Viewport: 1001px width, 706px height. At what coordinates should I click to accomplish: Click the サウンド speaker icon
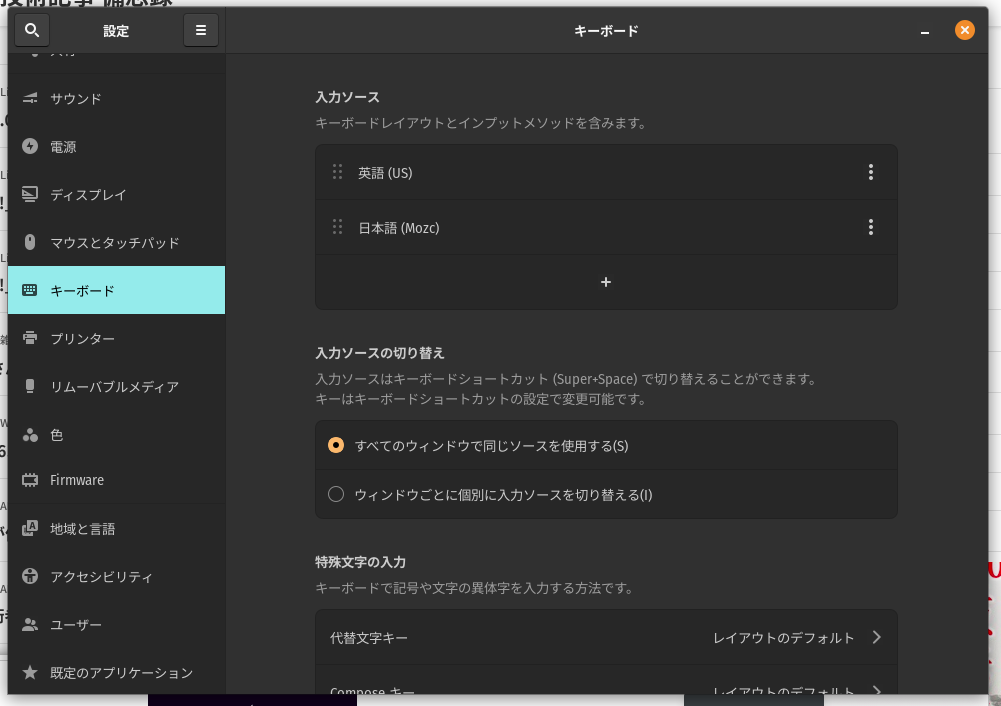[x=30, y=99]
